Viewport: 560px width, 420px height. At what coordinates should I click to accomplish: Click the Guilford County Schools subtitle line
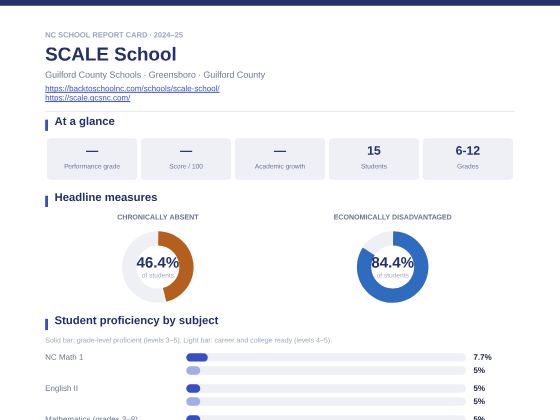pyautogui.click(x=155, y=75)
